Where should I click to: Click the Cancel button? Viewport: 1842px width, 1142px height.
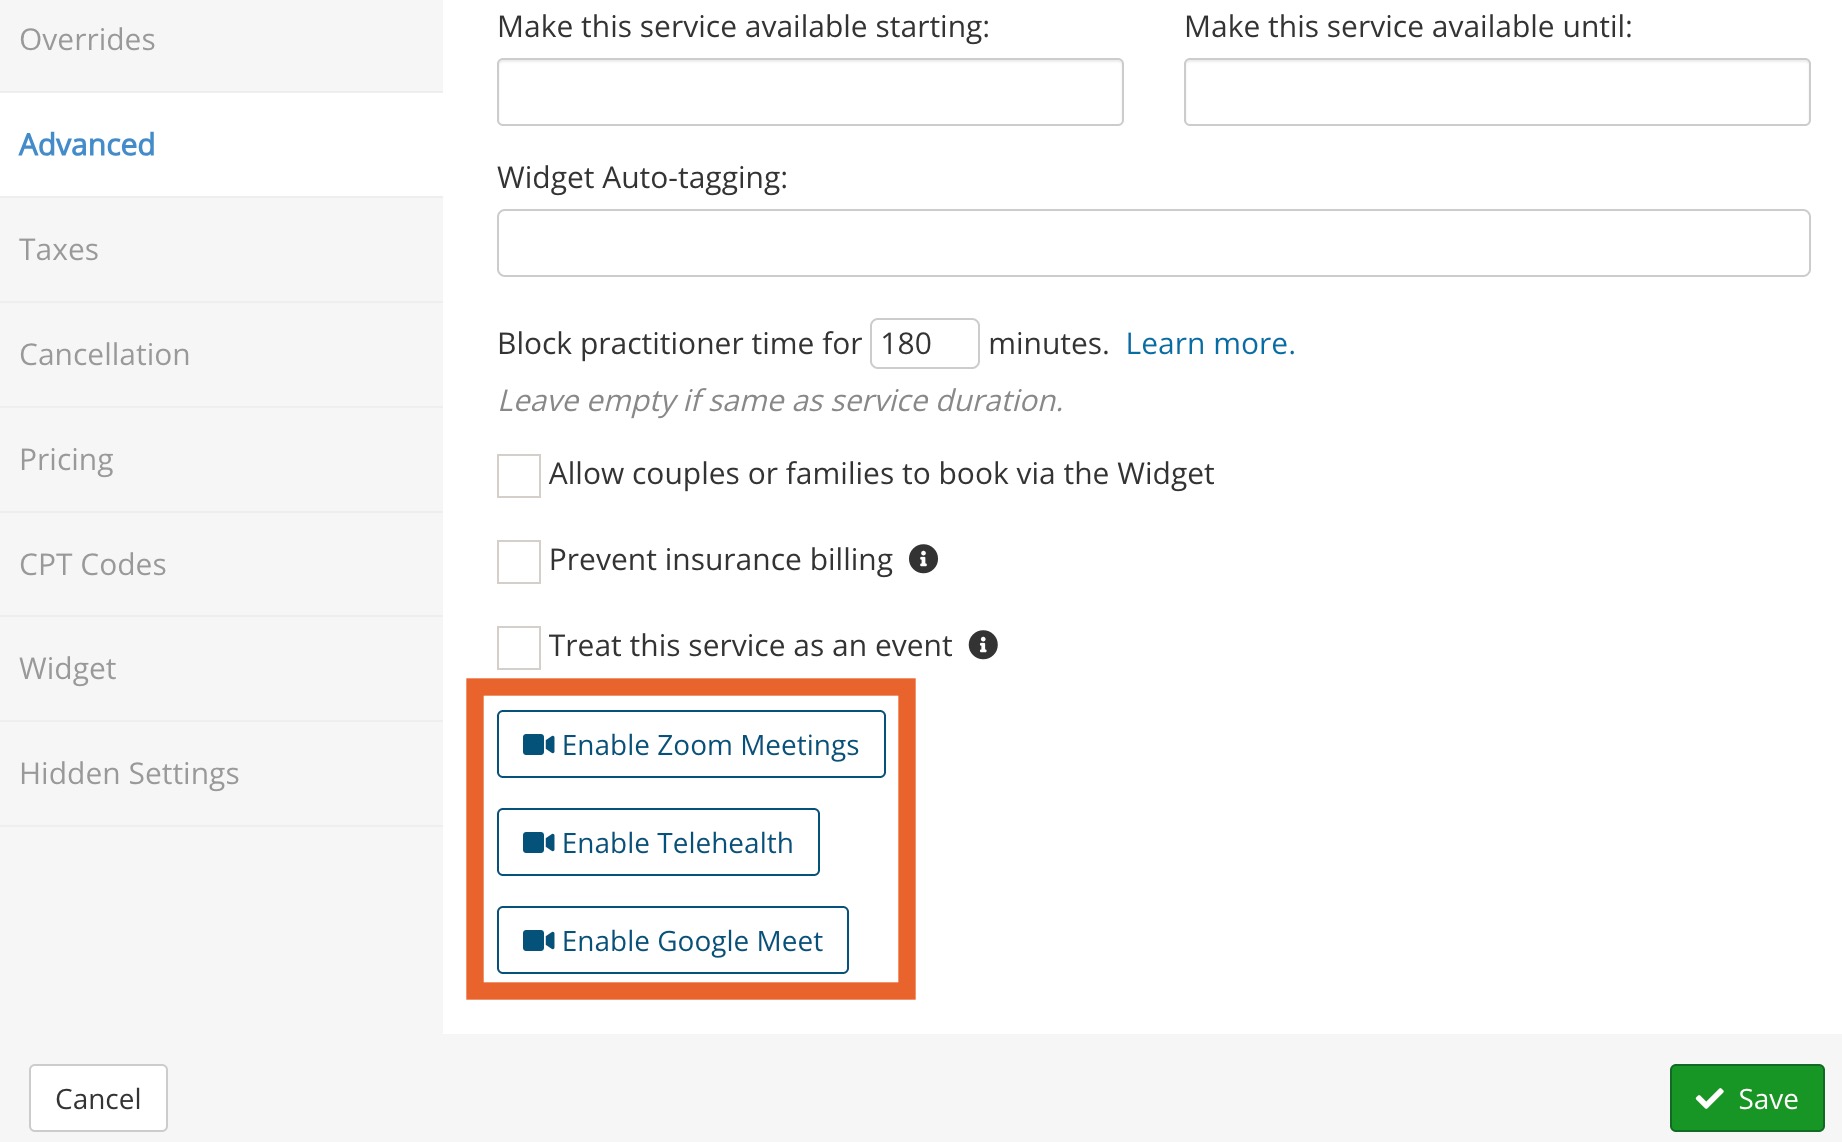tap(98, 1098)
